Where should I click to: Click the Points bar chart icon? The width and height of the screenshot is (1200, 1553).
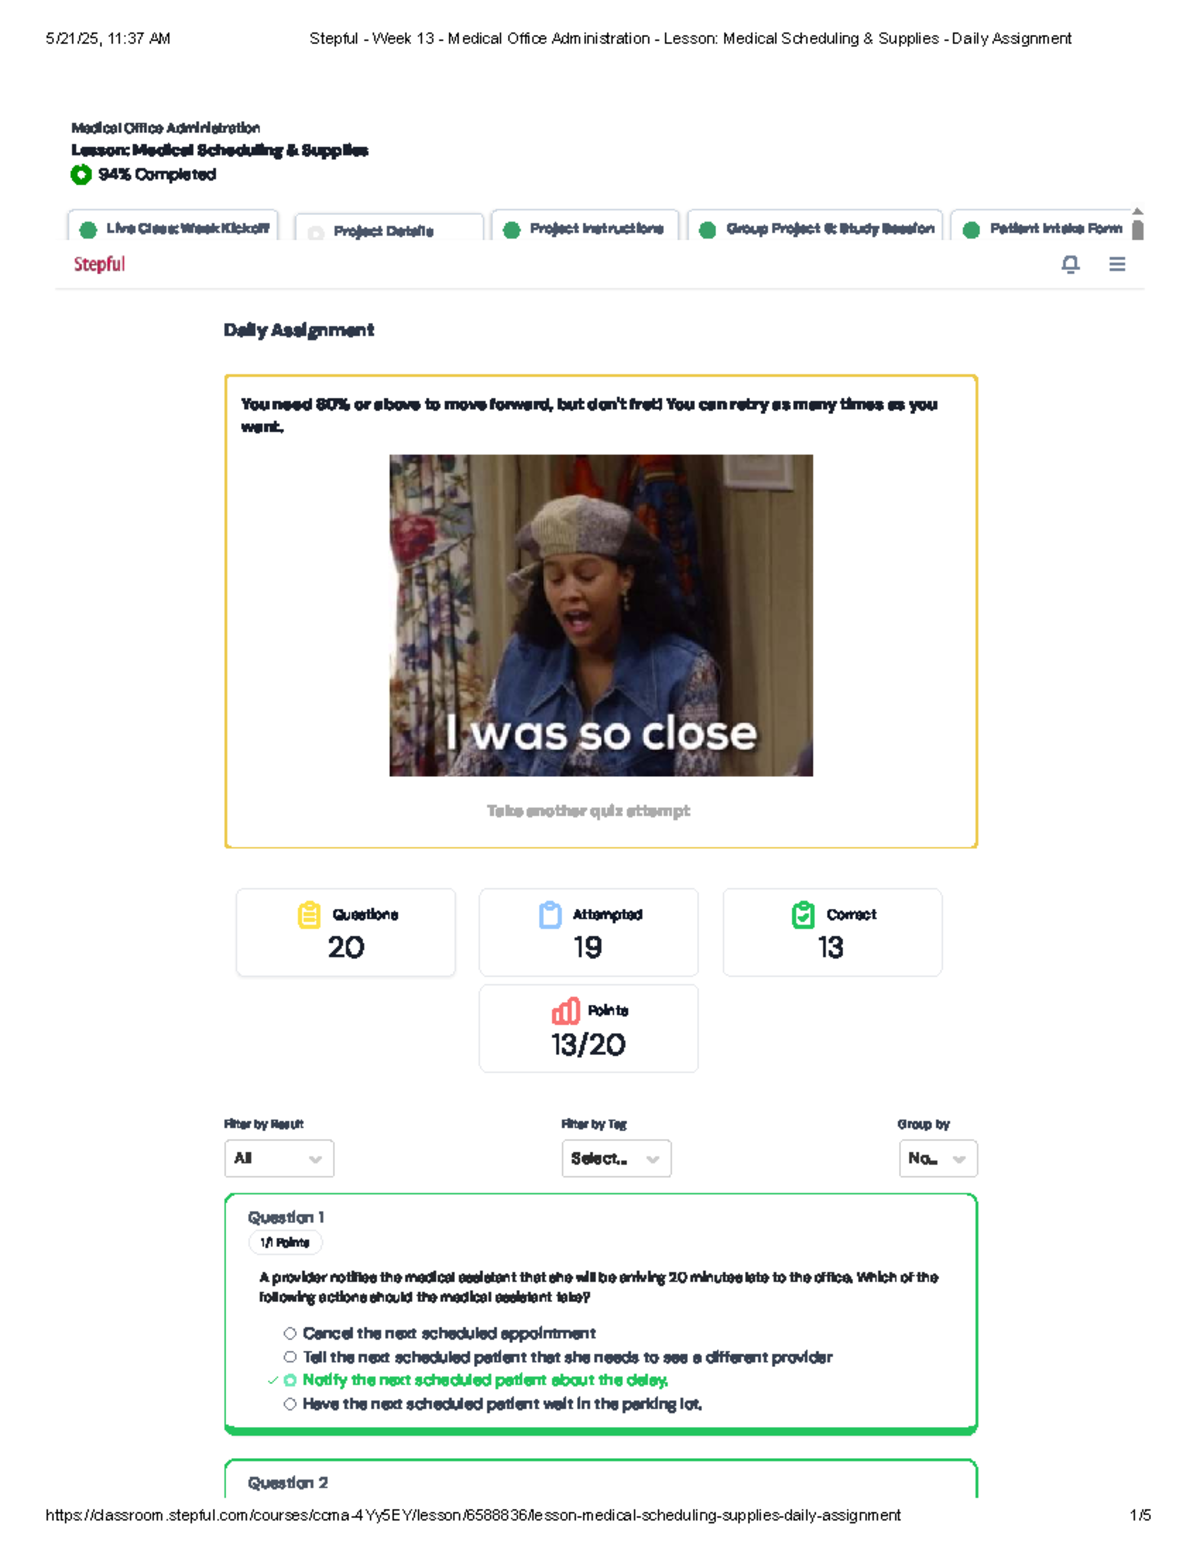pyautogui.click(x=565, y=1011)
